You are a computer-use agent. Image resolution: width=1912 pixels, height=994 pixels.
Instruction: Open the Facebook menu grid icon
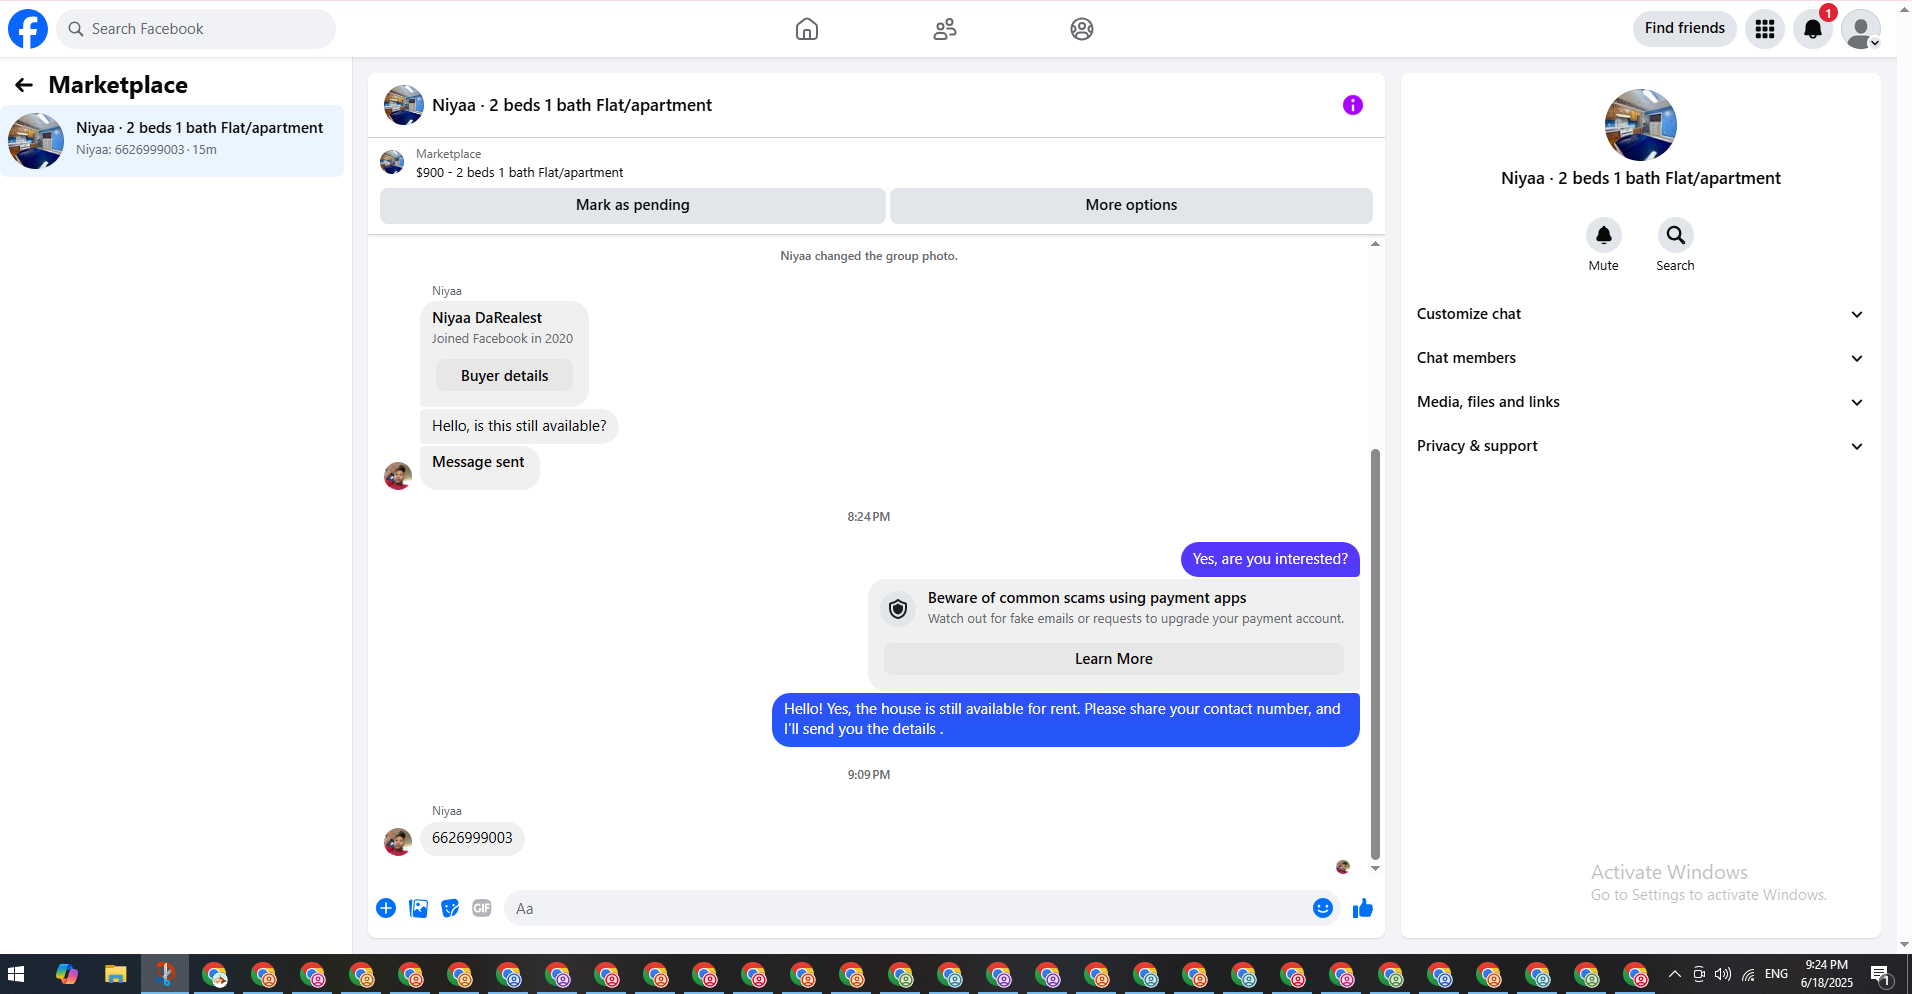click(x=1765, y=29)
